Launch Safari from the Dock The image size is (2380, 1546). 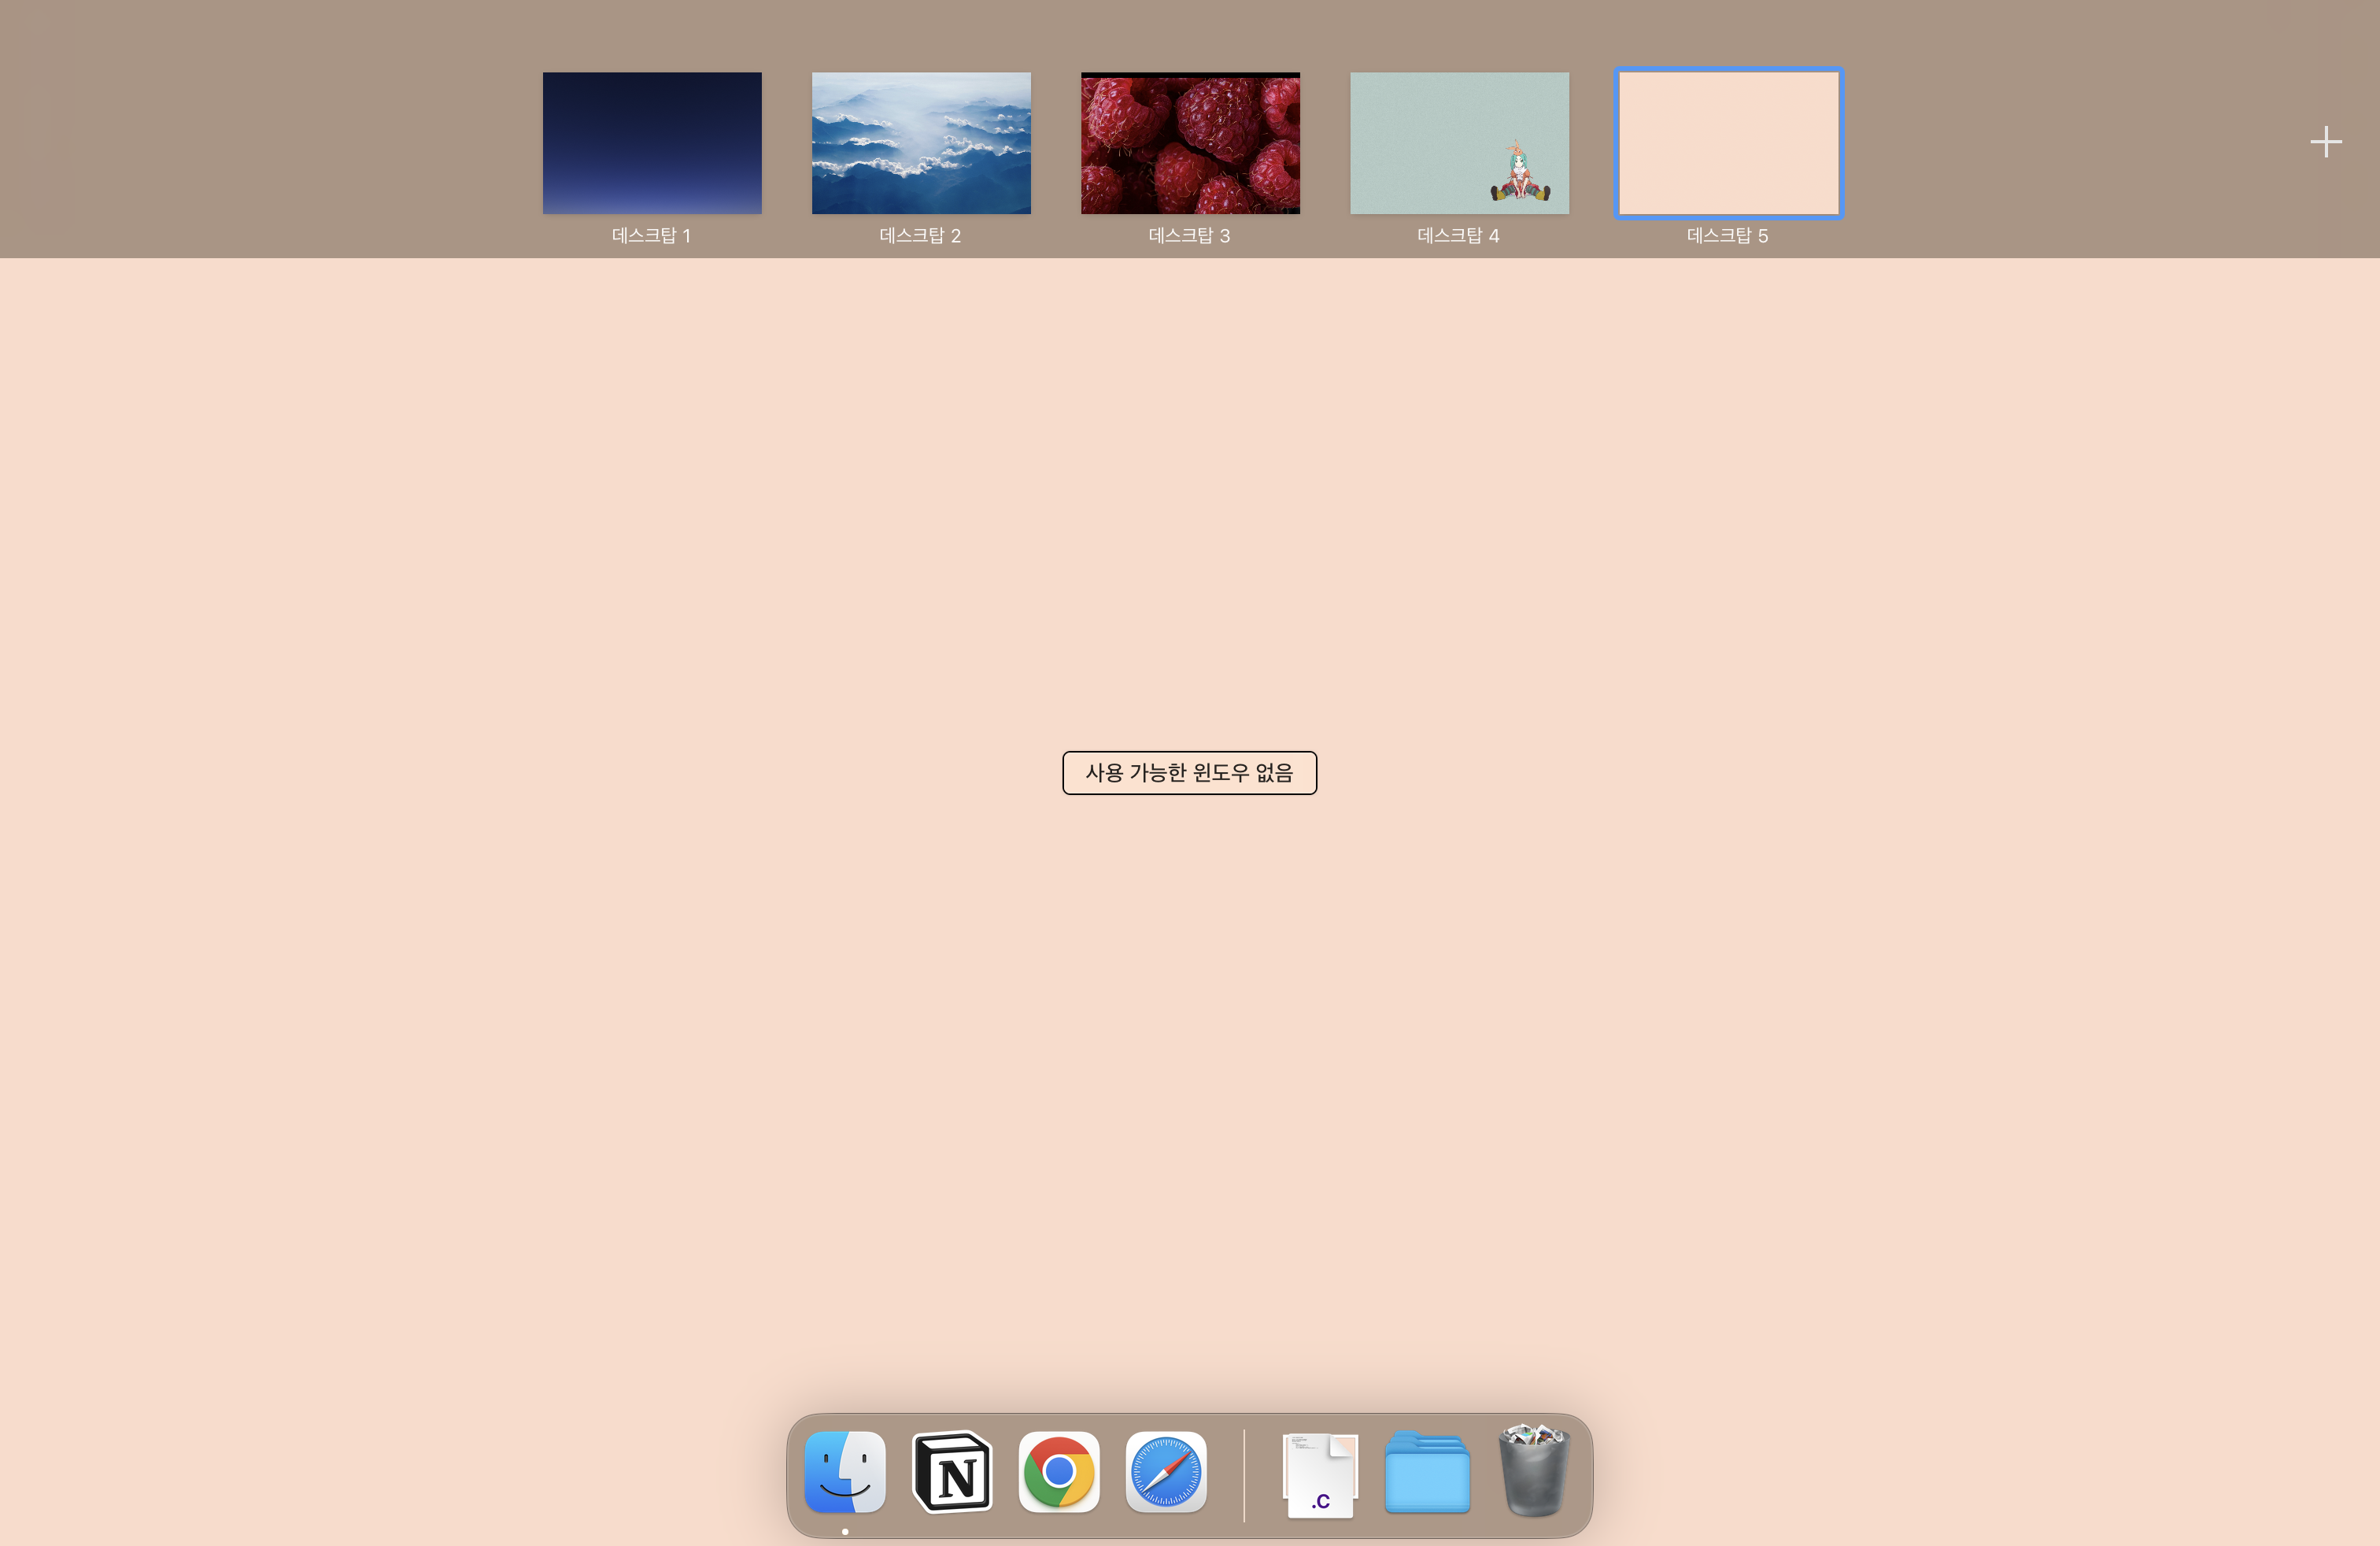pos(1165,1473)
